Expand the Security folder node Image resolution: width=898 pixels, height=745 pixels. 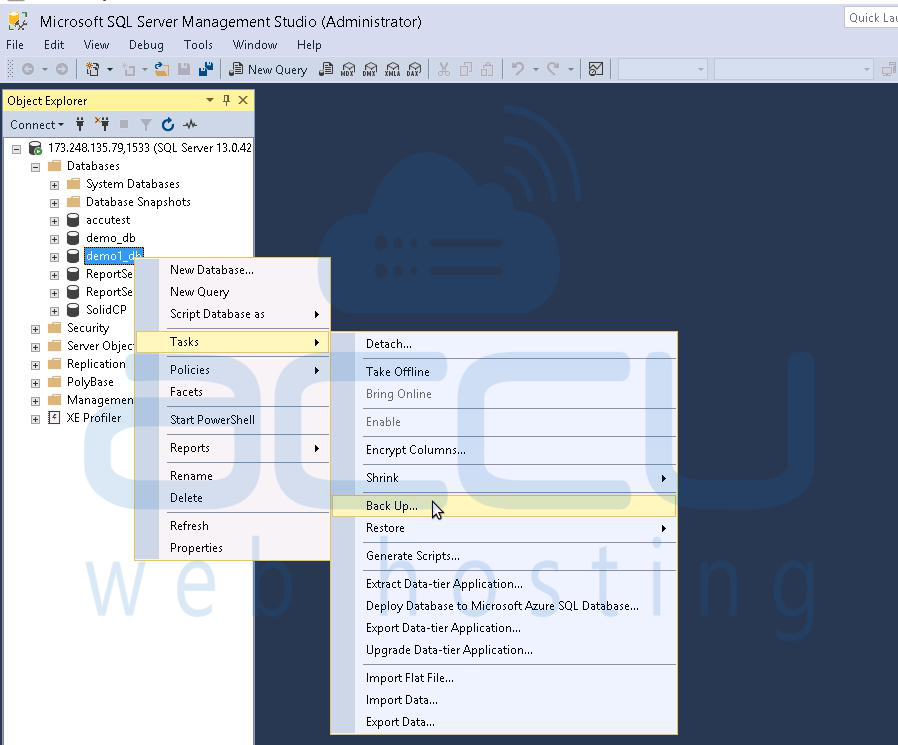(36, 329)
